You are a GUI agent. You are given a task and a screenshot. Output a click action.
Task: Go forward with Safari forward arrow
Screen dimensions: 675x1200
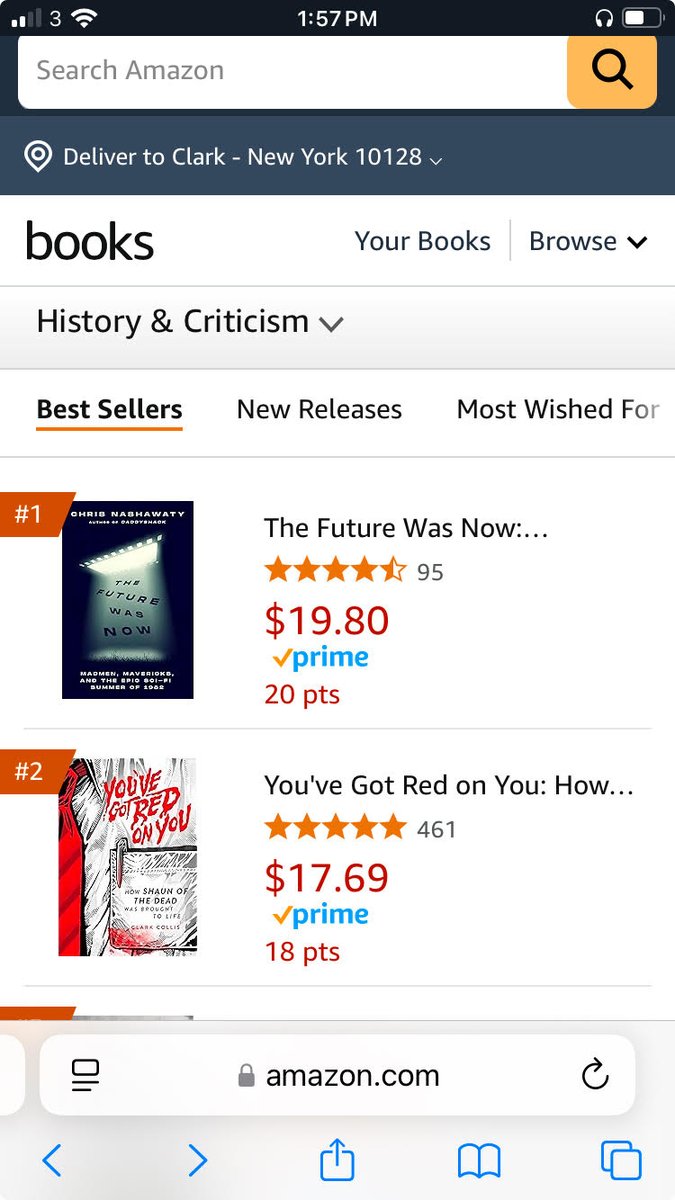[198, 1160]
